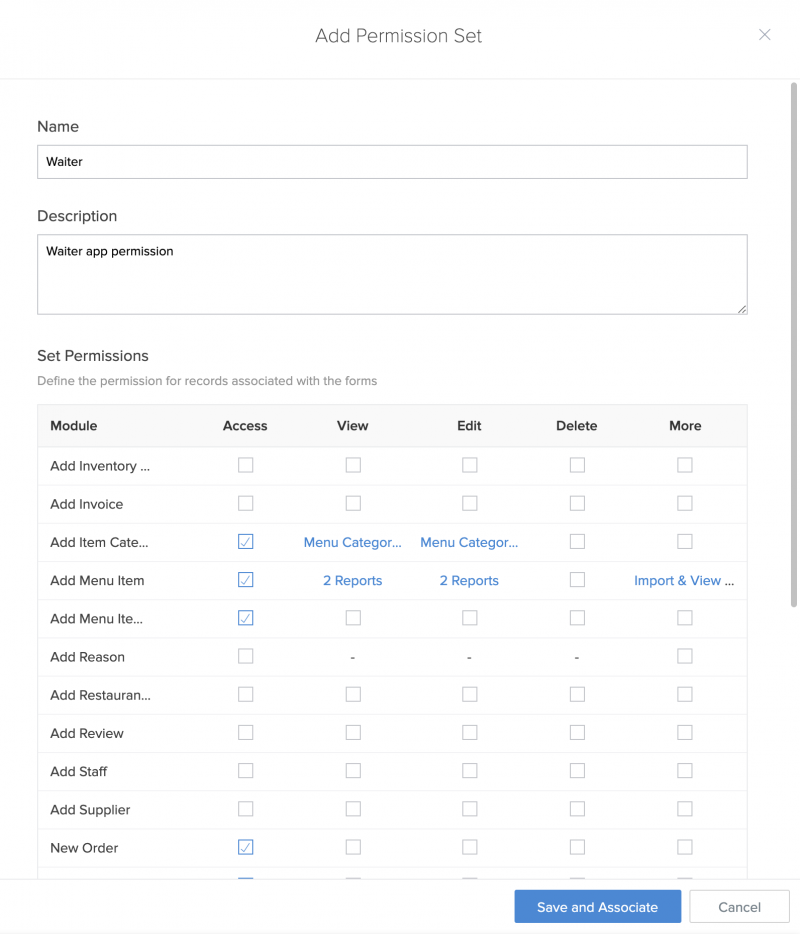Uncheck Access for Add Item Category
Viewport: 800px width, 934px height.
click(x=246, y=542)
